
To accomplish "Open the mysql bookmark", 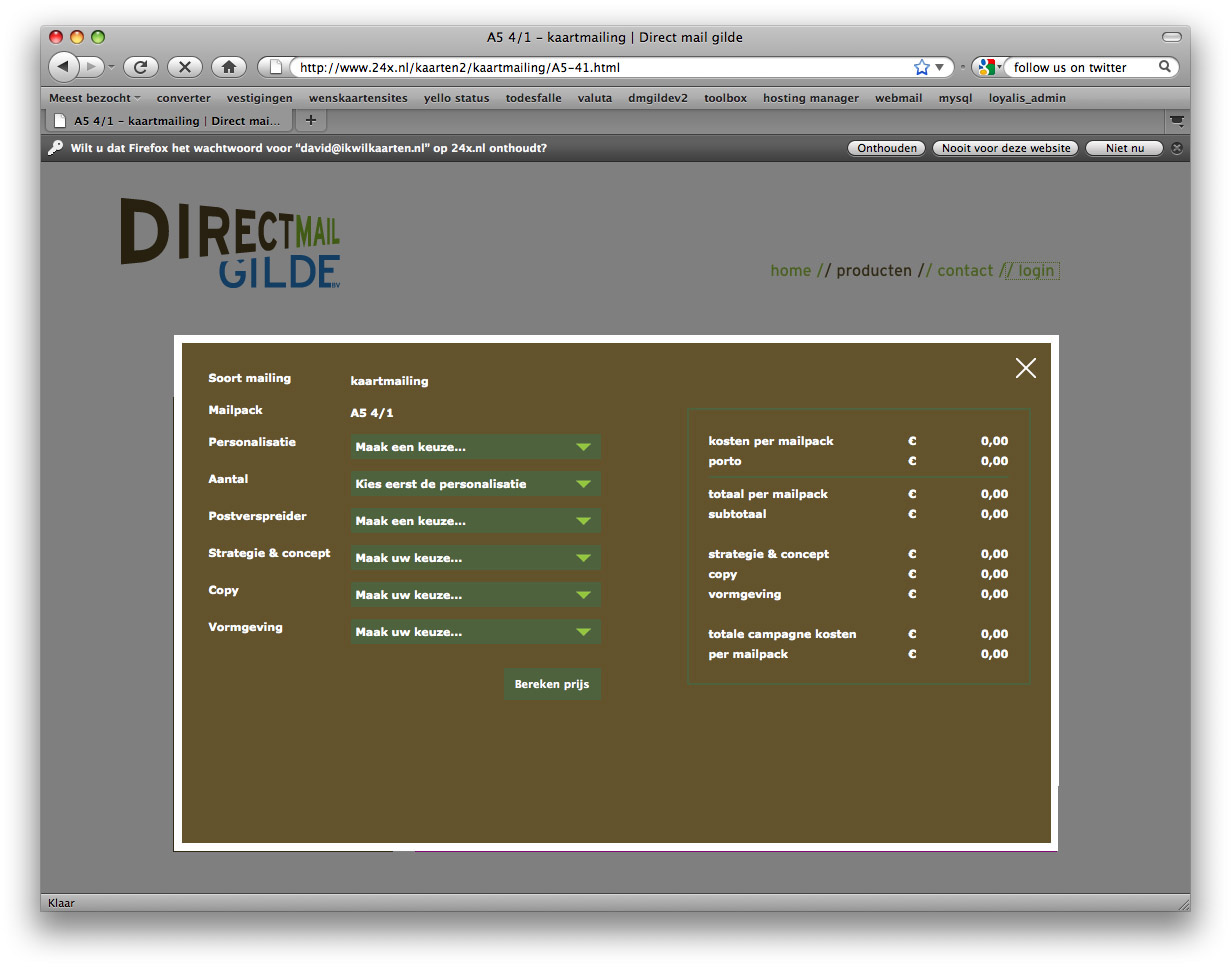I will pyautogui.click(x=955, y=98).
